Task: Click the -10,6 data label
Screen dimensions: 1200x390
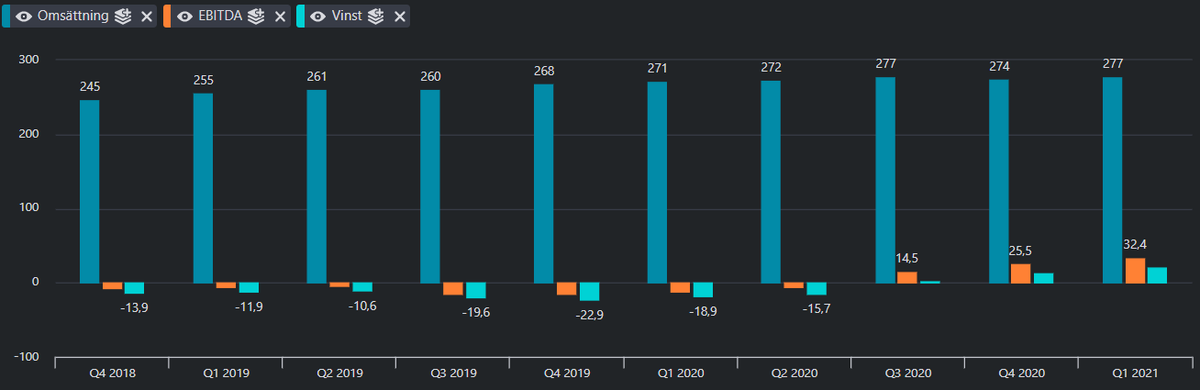Action: click(x=362, y=305)
